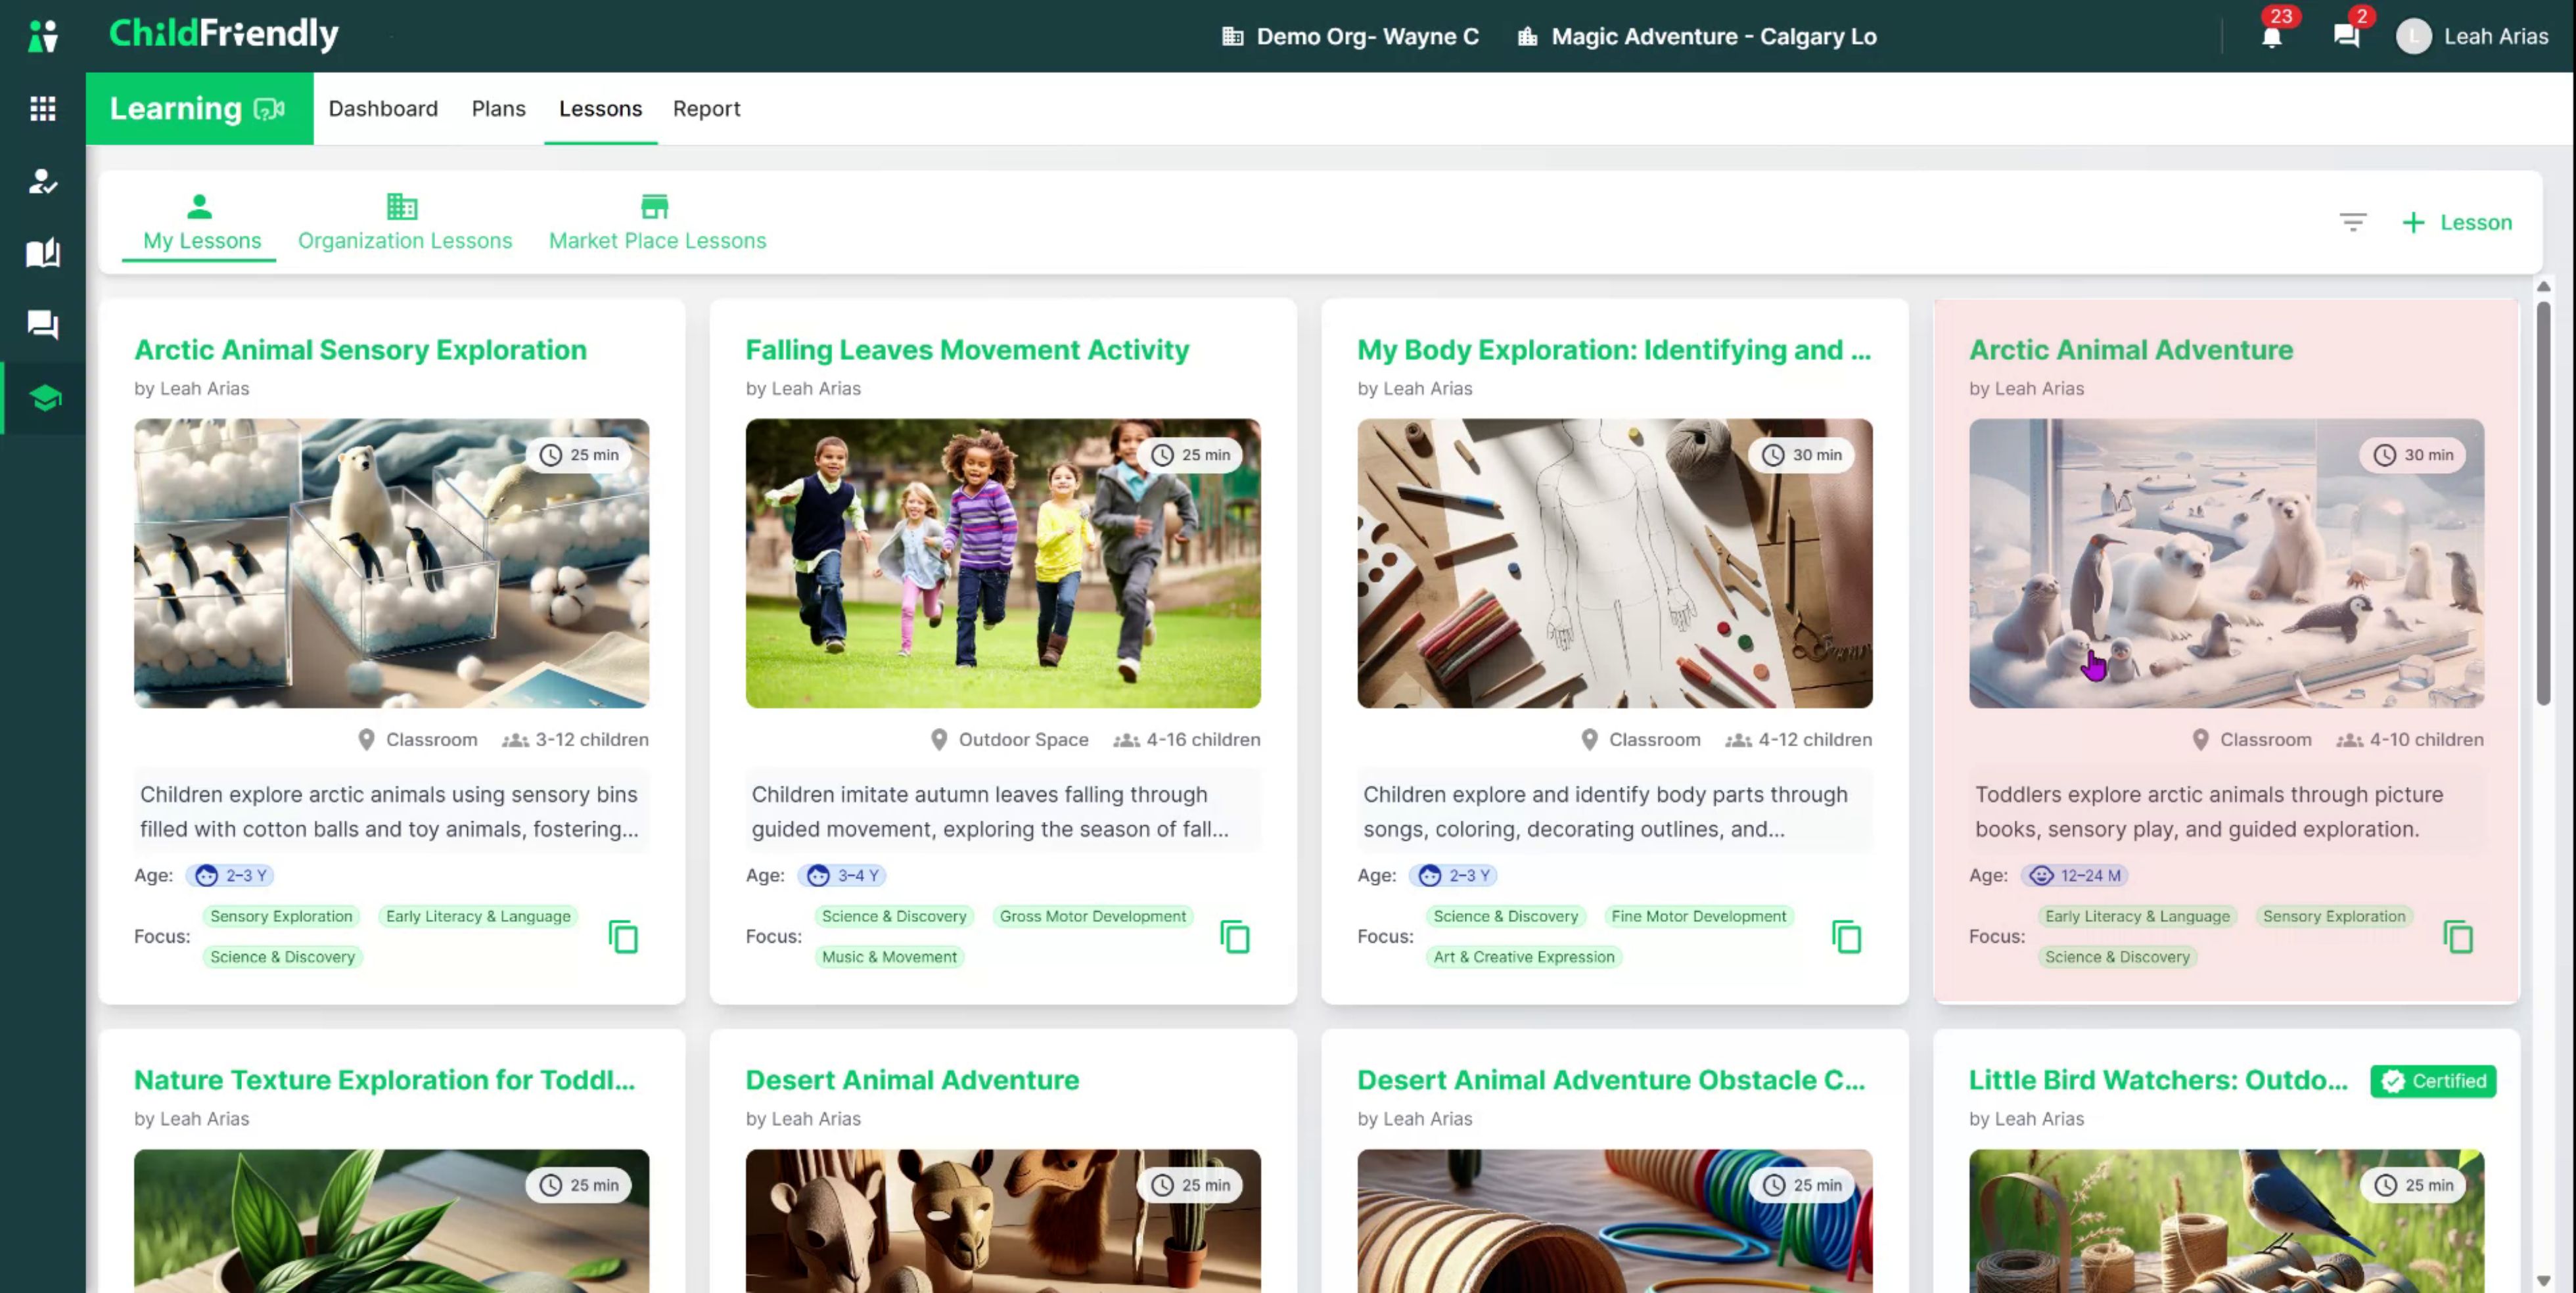The image size is (2576, 1293).
Task: Click the Demo Org building icon
Action: pos(1232,37)
